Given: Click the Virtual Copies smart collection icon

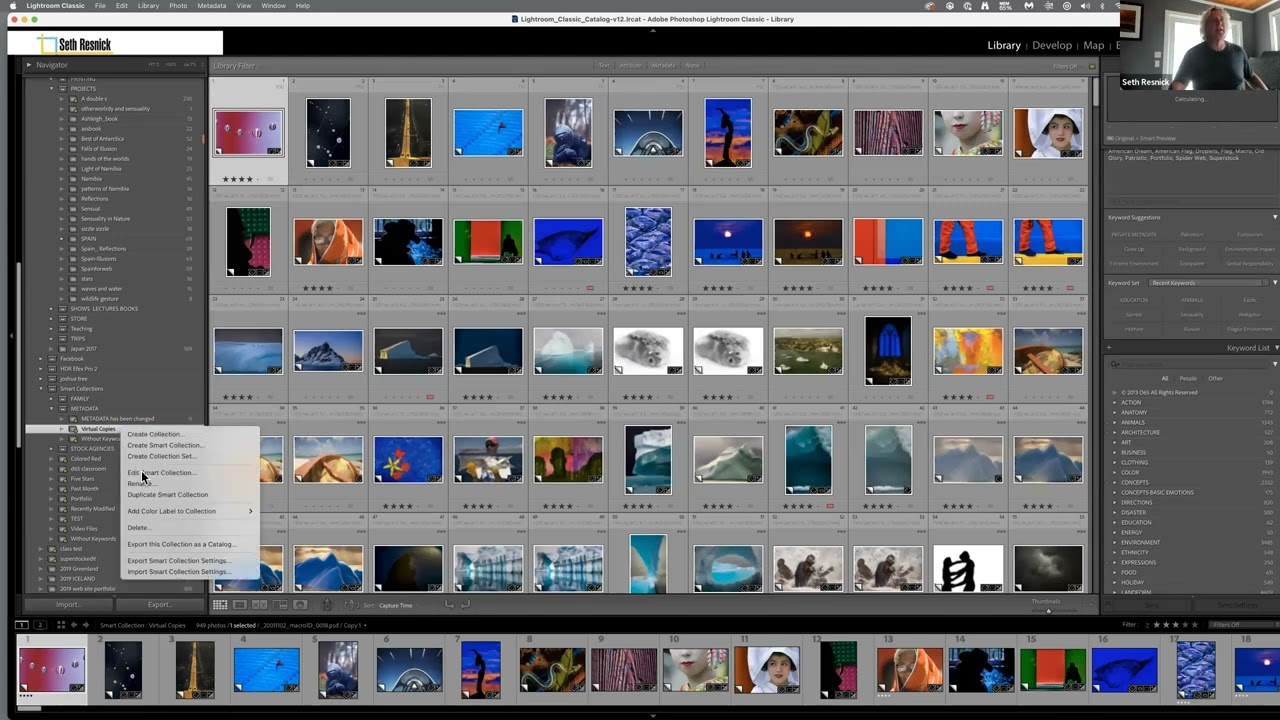Looking at the screenshot, I should click(x=73, y=429).
